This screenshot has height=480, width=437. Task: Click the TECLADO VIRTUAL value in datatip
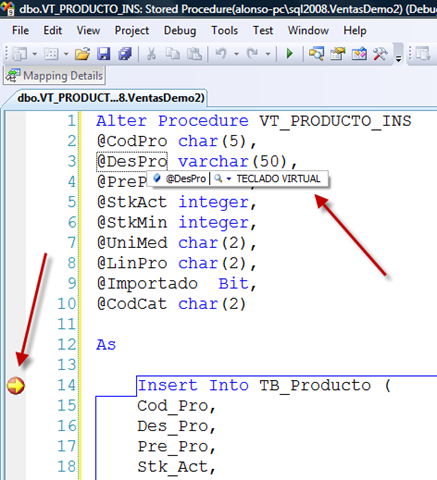278,179
